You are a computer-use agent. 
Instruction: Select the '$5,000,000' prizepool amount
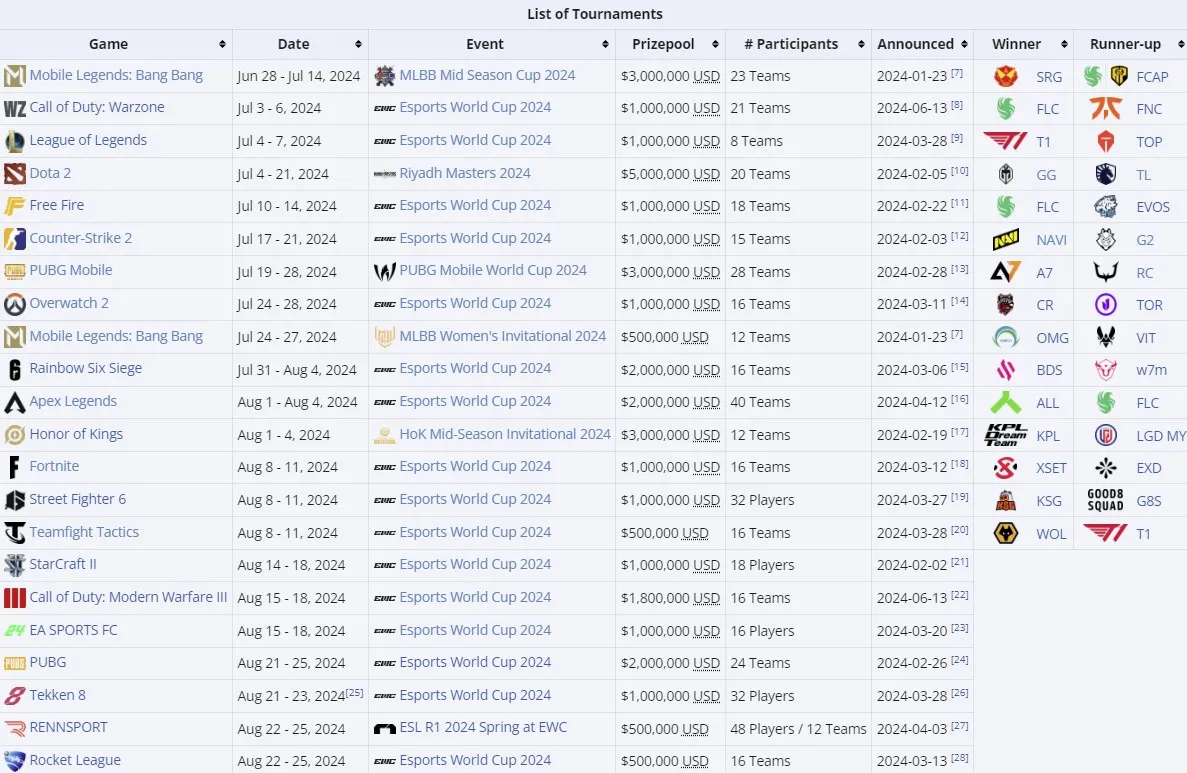click(655, 174)
